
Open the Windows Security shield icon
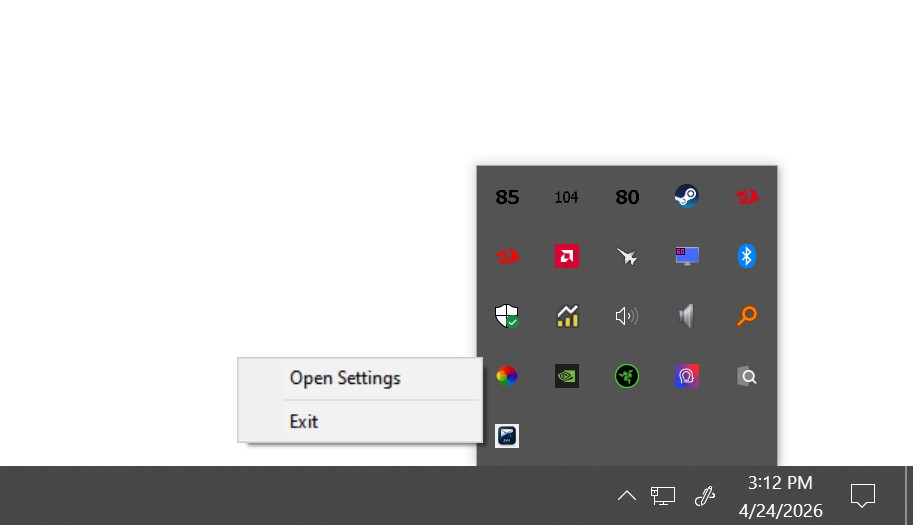point(507,316)
